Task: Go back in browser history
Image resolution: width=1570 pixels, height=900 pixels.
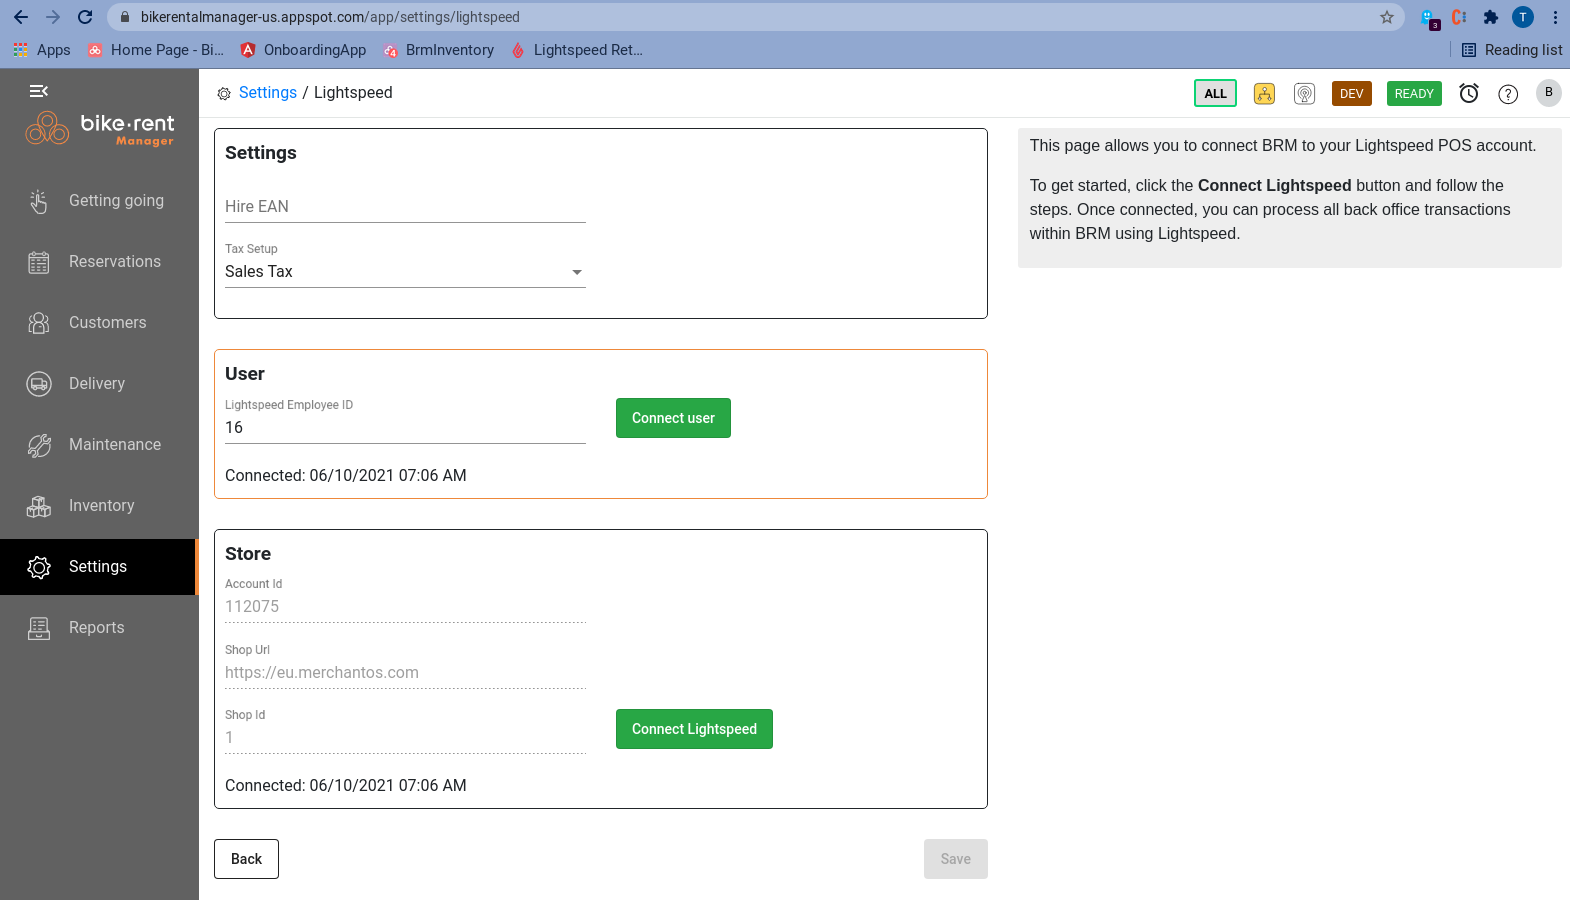Action: (x=21, y=17)
